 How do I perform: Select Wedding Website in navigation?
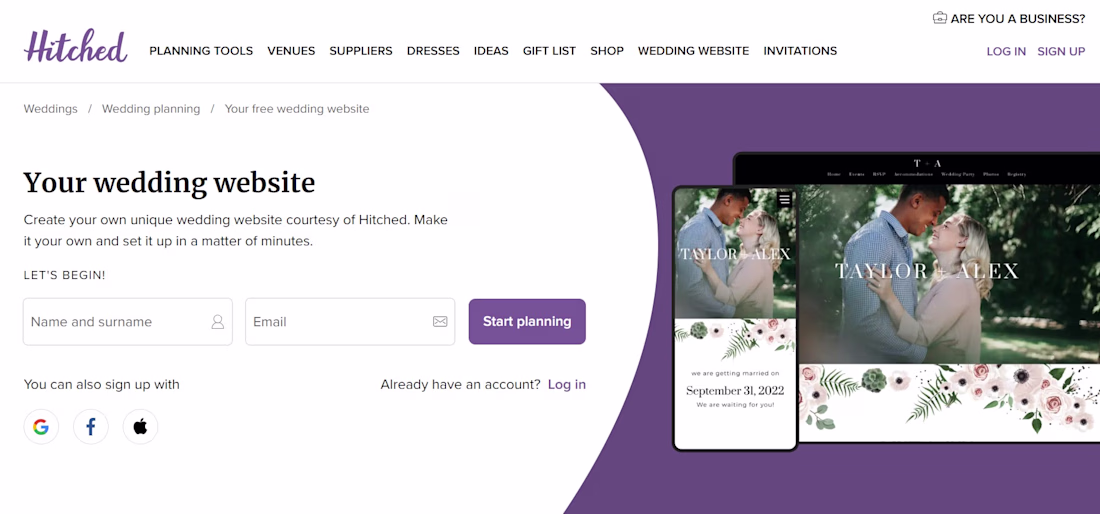pyautogui.click(x=693, y=51)
